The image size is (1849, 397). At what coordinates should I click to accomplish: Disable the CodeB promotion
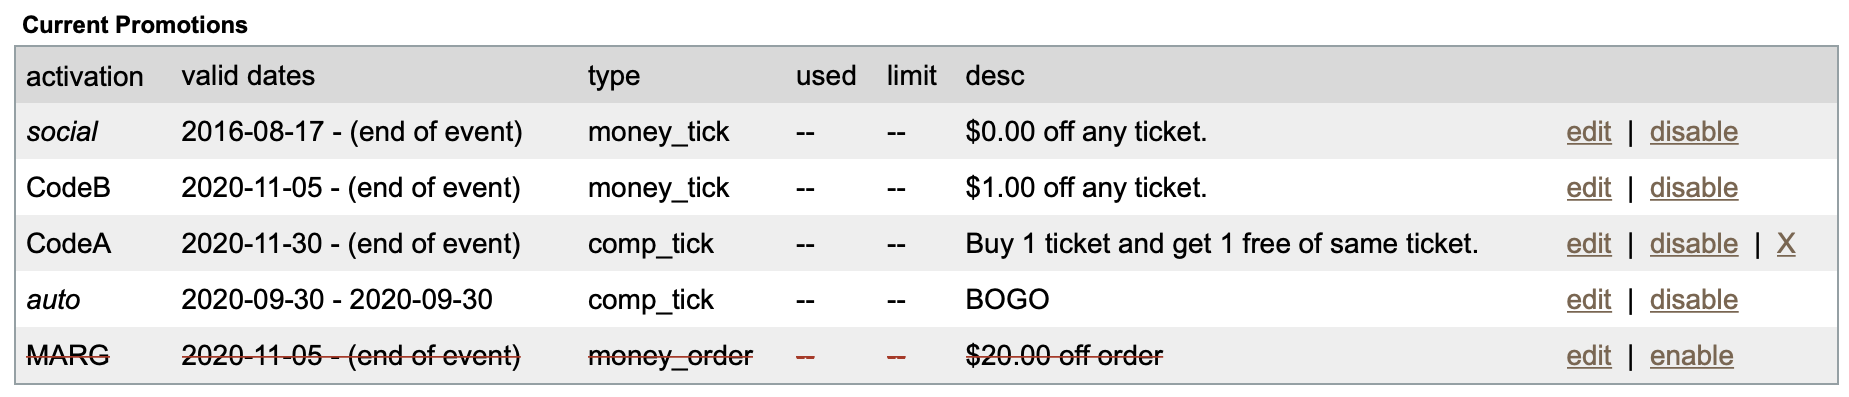click(1693, 188)
